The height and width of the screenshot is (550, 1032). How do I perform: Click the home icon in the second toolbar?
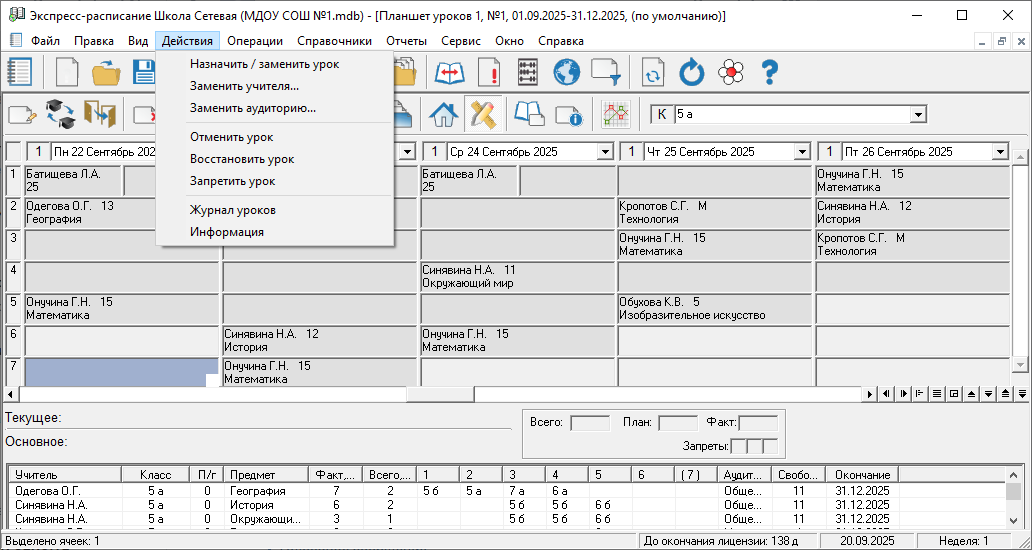click(443, 115)
